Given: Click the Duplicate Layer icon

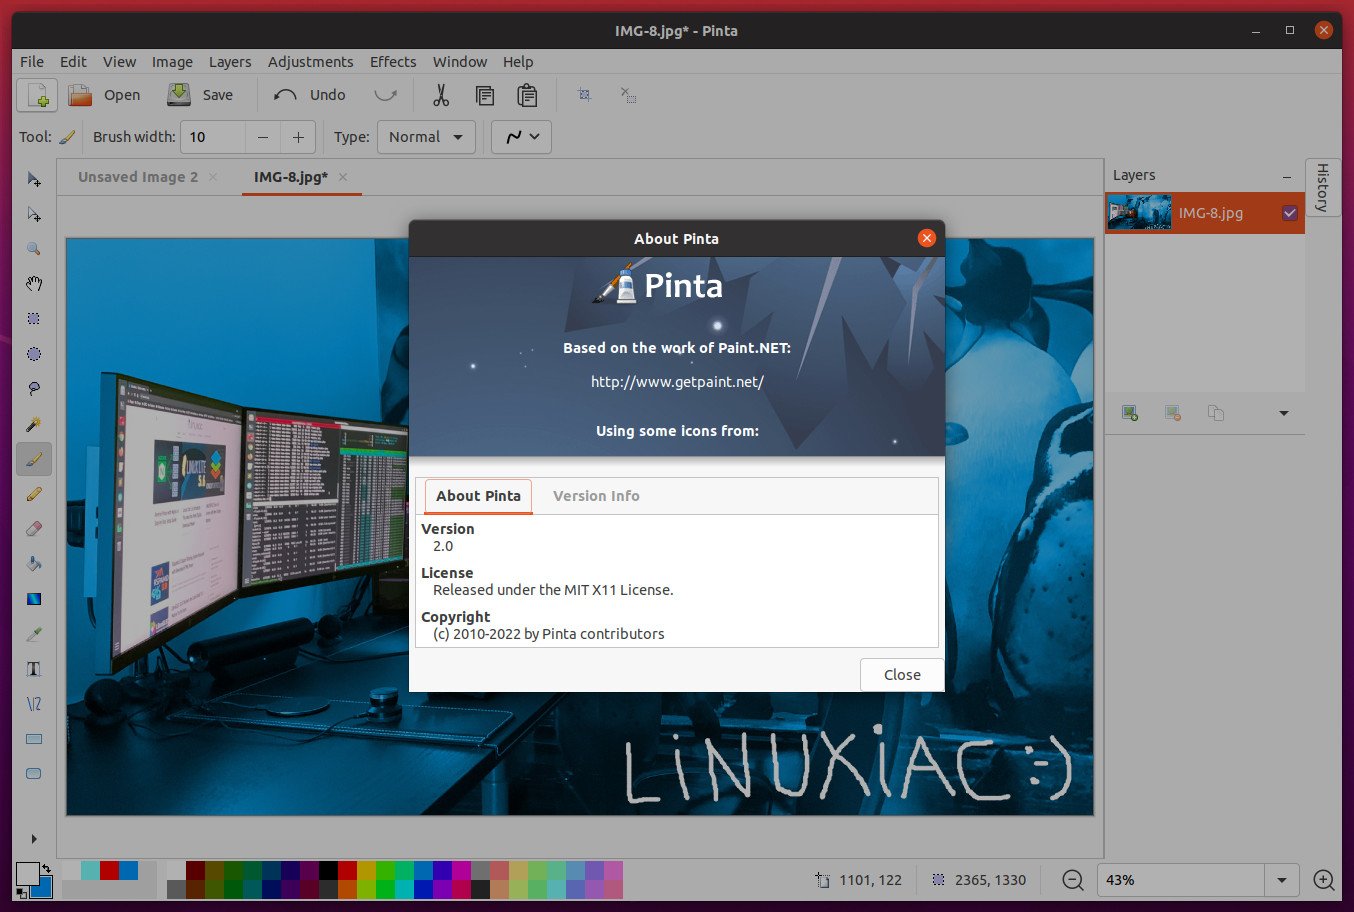Looking at the screenshot, I should pyautogui.click(x=1216, y=413).
